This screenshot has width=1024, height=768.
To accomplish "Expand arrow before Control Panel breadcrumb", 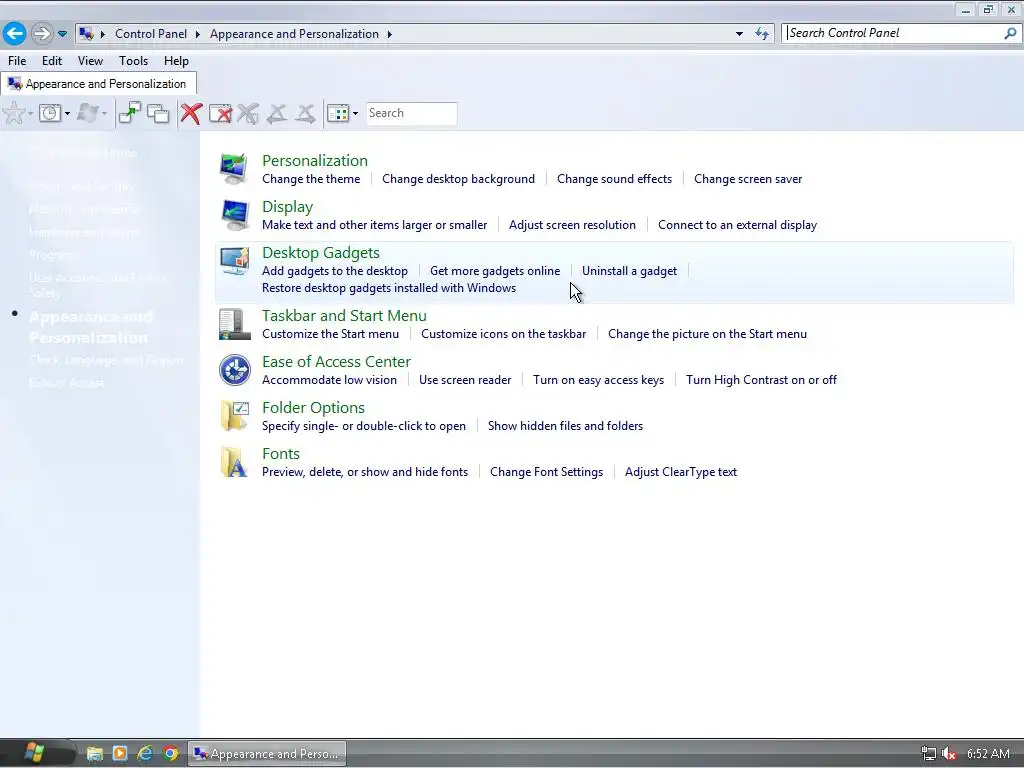I will pos(103,34).
